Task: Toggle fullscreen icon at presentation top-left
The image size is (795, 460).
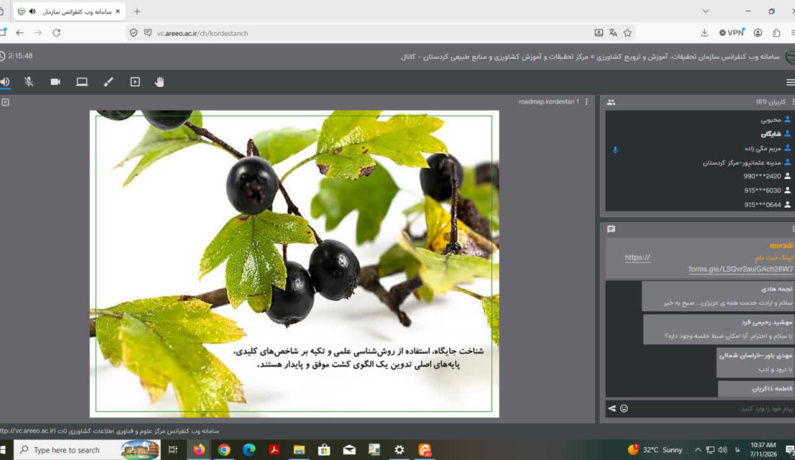Action: [x=6, y=102]
